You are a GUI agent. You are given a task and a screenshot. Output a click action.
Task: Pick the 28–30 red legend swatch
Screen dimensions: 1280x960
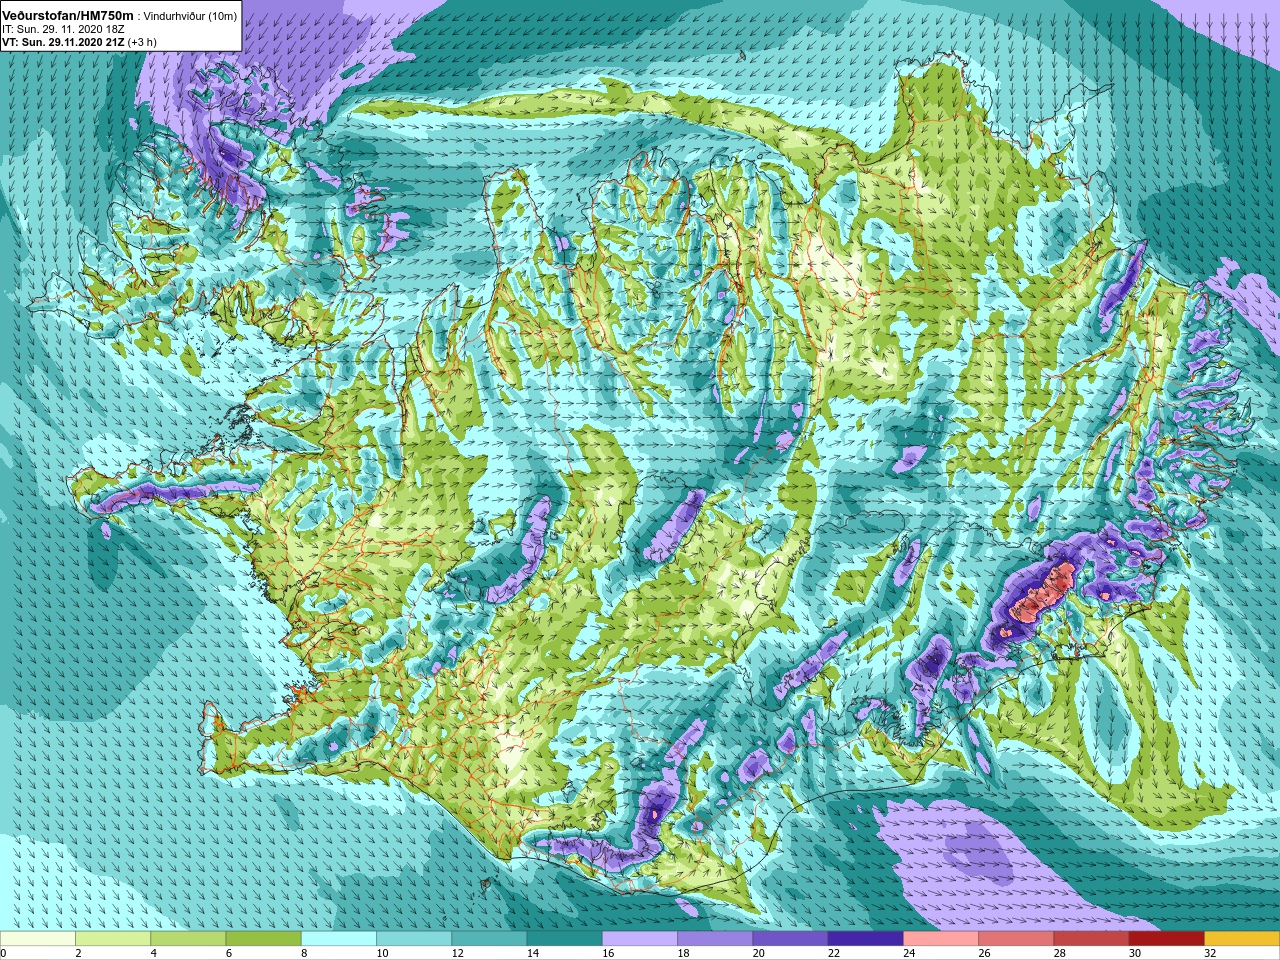click(1092, 939)
